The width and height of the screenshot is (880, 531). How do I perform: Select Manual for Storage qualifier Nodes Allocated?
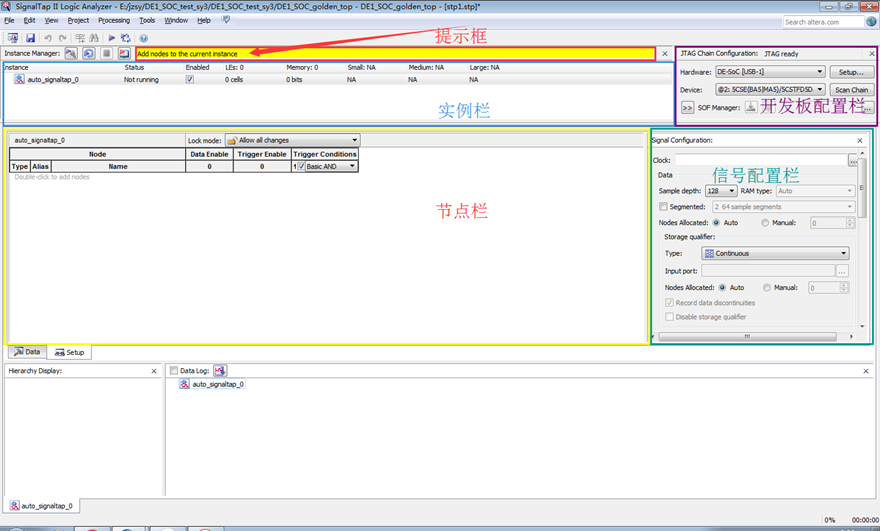click(x=767, y=287)
